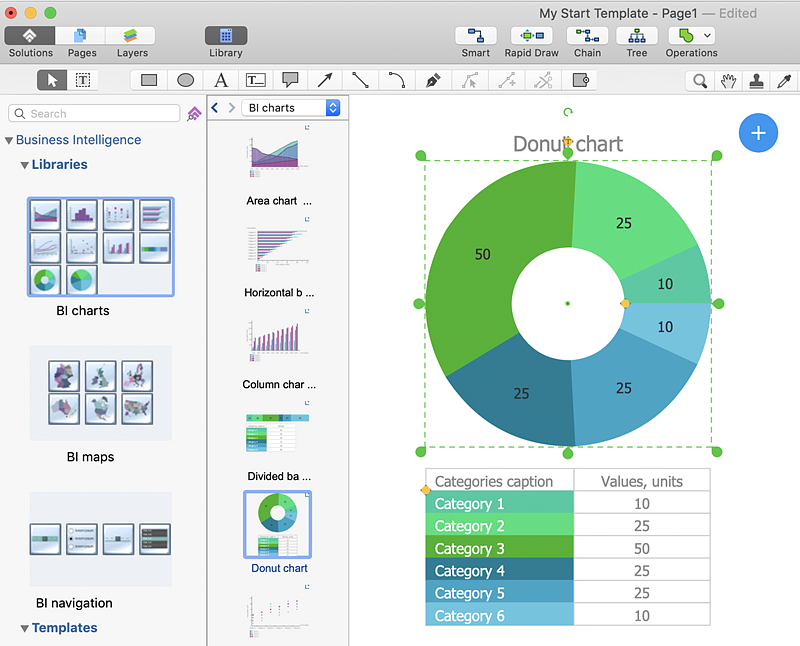Select the Text letter A tool
Viewport: 800px width, 646px height.
tap(221, 80)
